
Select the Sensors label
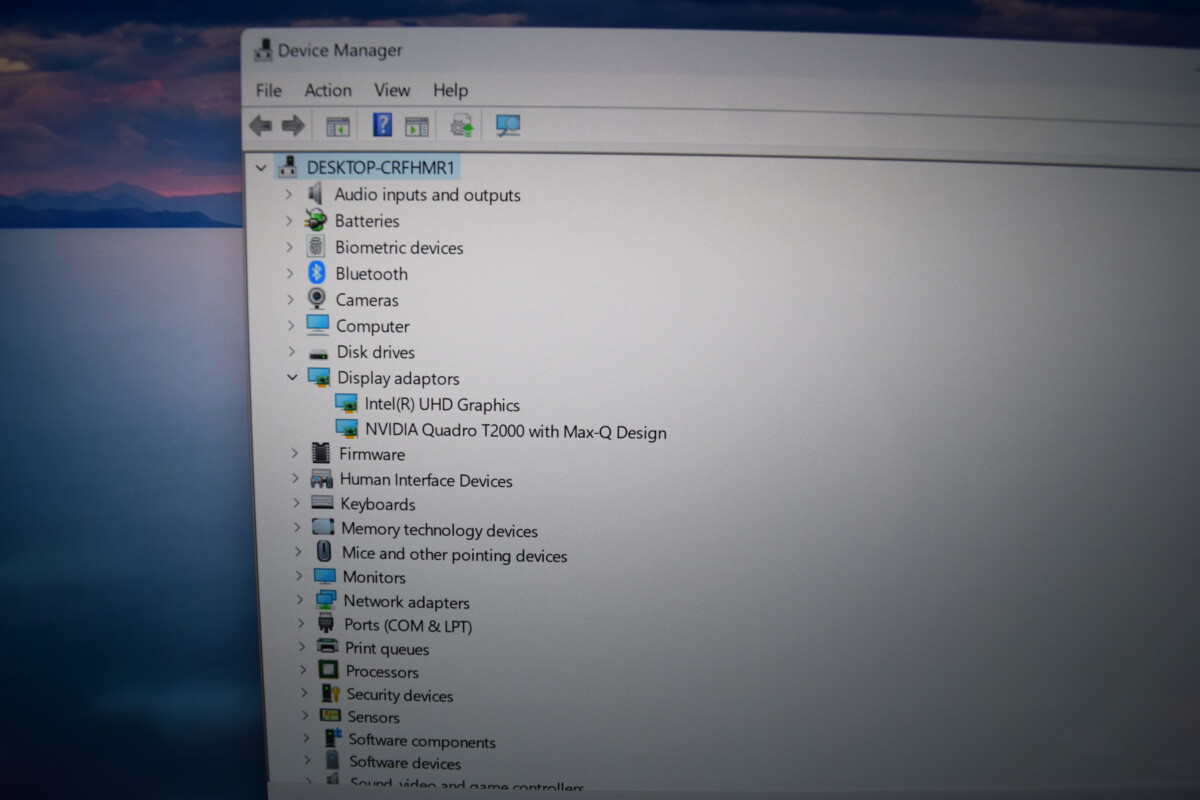click(x=374, y=717)
